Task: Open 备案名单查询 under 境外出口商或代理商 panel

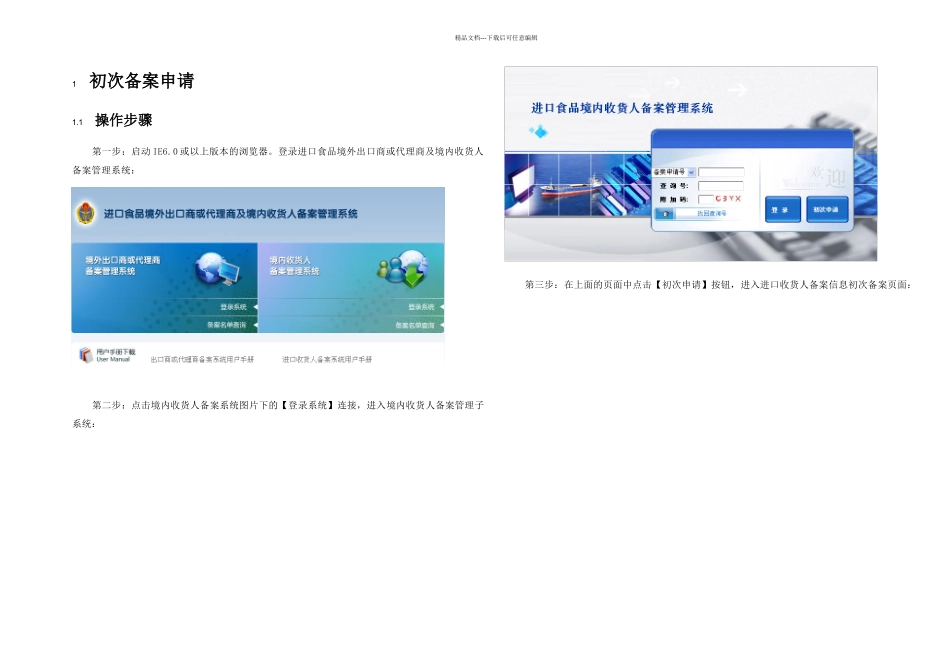Action: pos(227,325)
